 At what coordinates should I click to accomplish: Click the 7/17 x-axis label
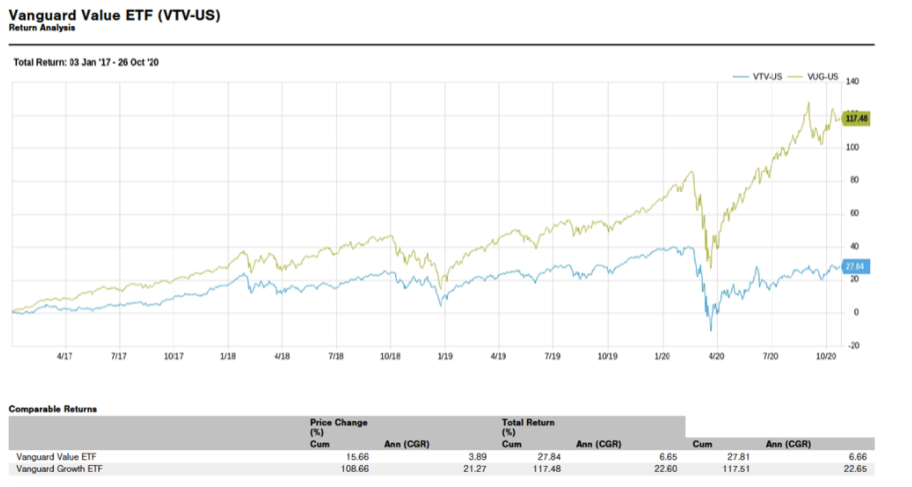pos(119,356)
